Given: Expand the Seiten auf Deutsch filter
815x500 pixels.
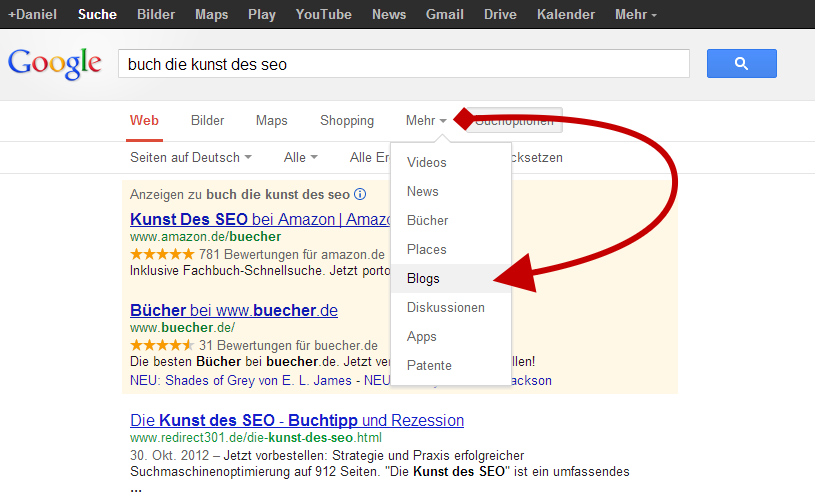Looking at the screenshot, I should 191,157.
